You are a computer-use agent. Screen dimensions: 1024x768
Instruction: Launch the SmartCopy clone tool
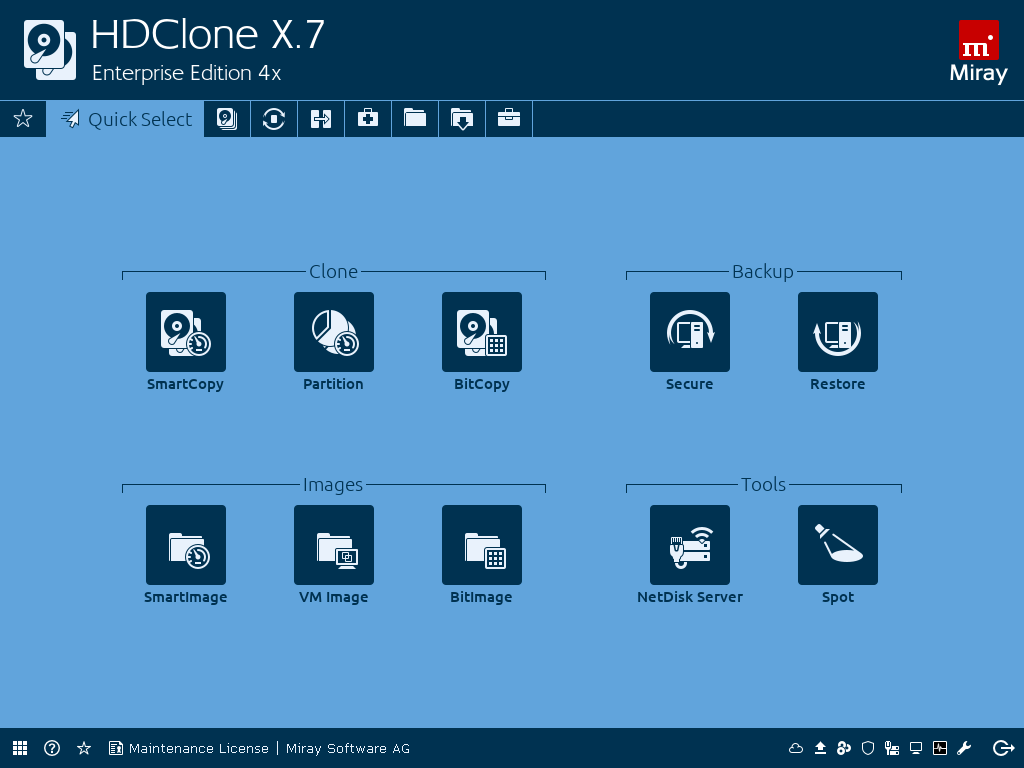click(x=185, y=332)
